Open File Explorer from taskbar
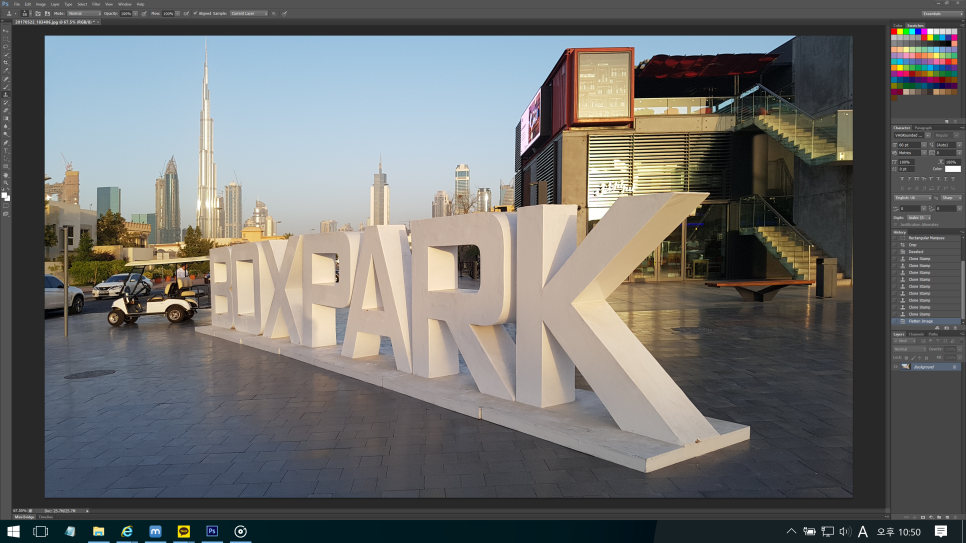 [99, 531]
